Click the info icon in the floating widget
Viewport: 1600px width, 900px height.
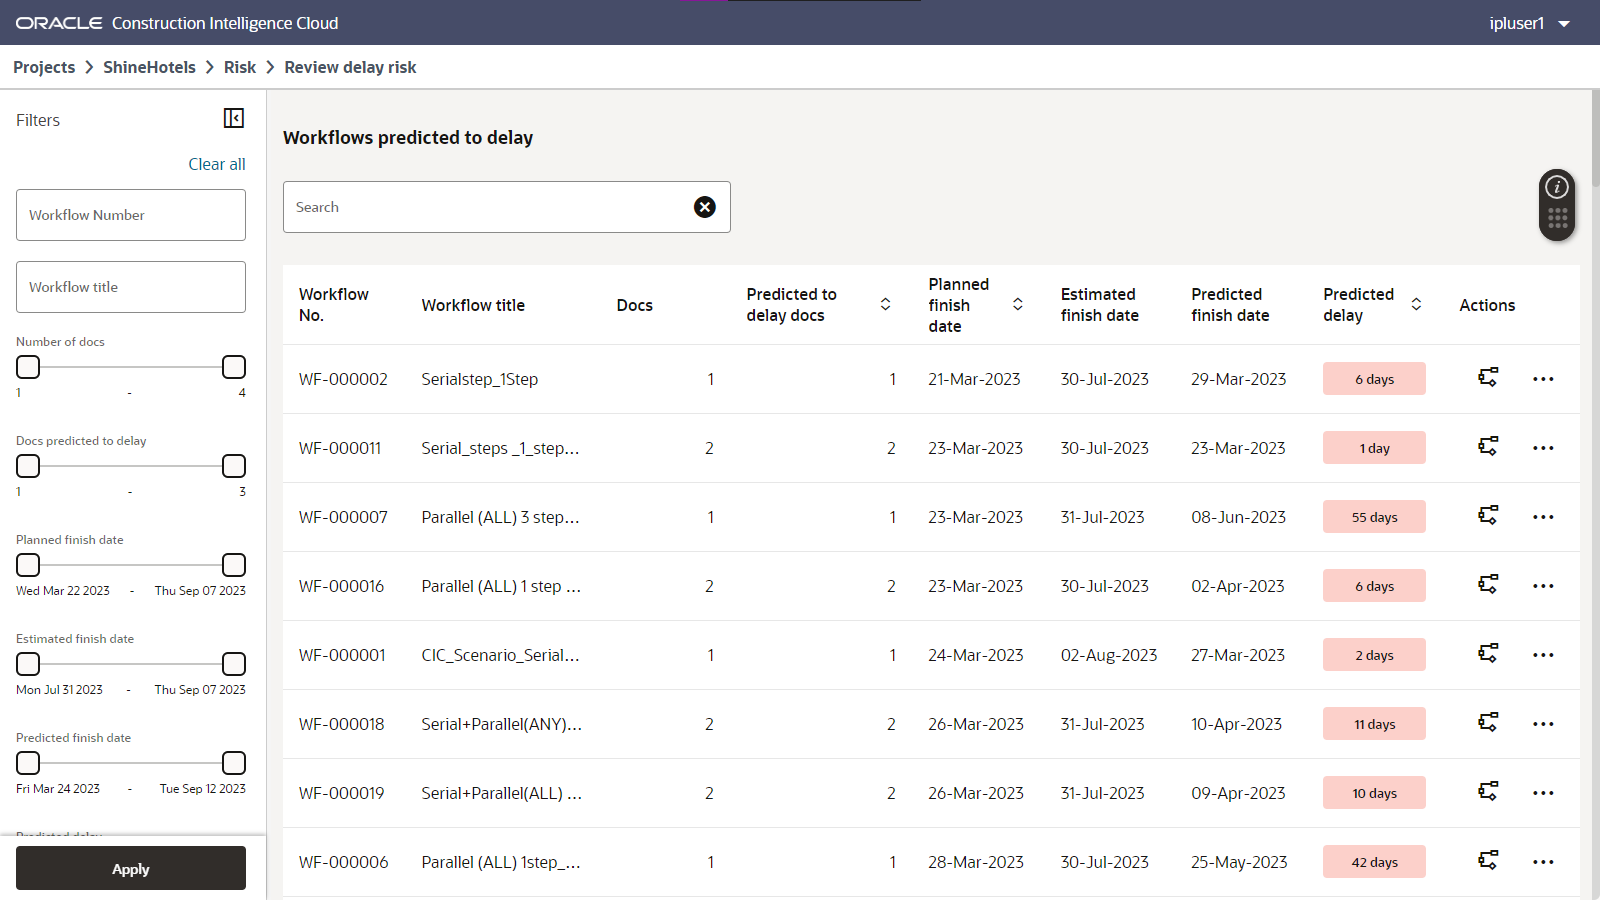point(1556,186)
